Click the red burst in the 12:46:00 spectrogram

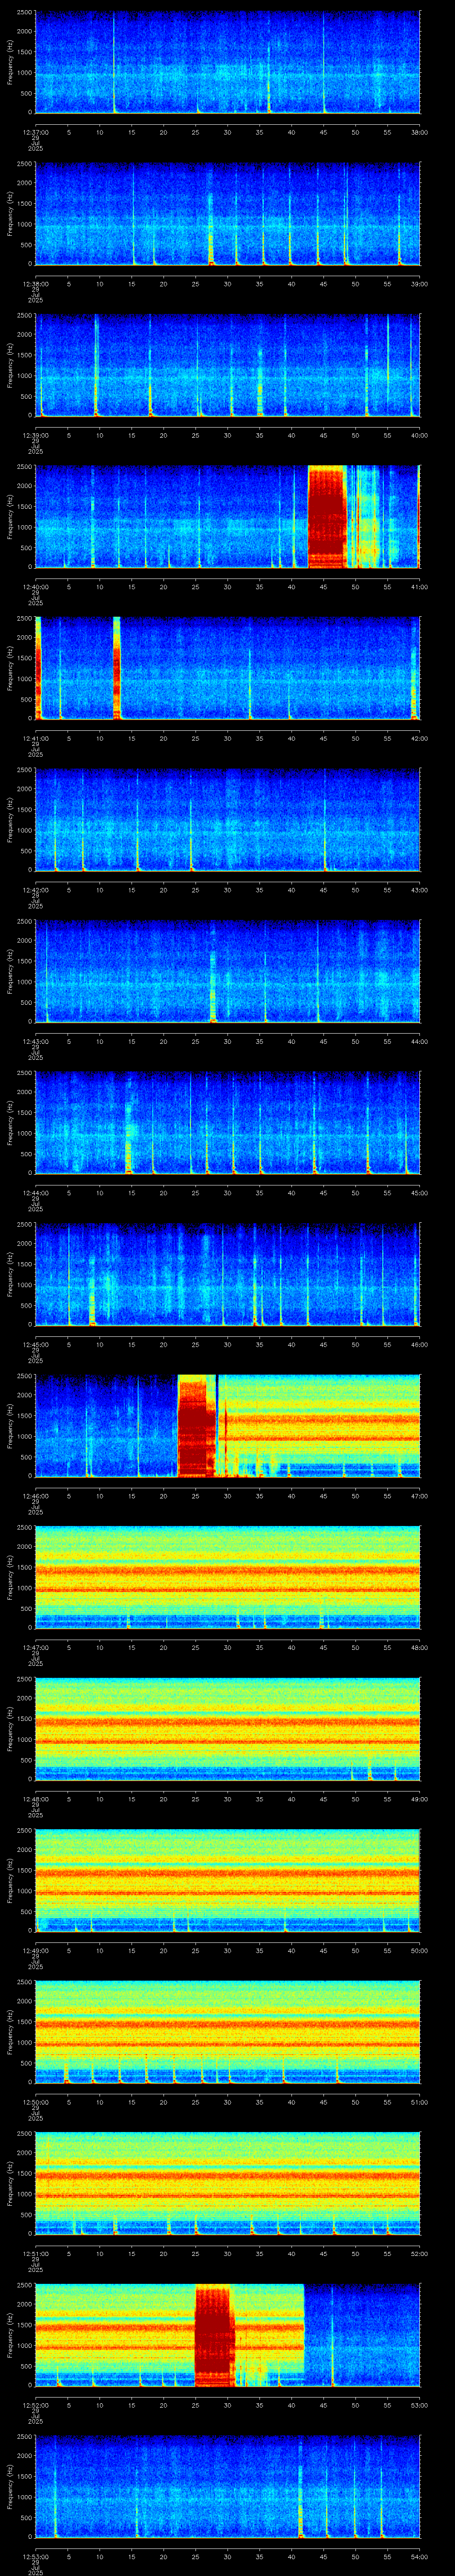tap(197, 1426)
